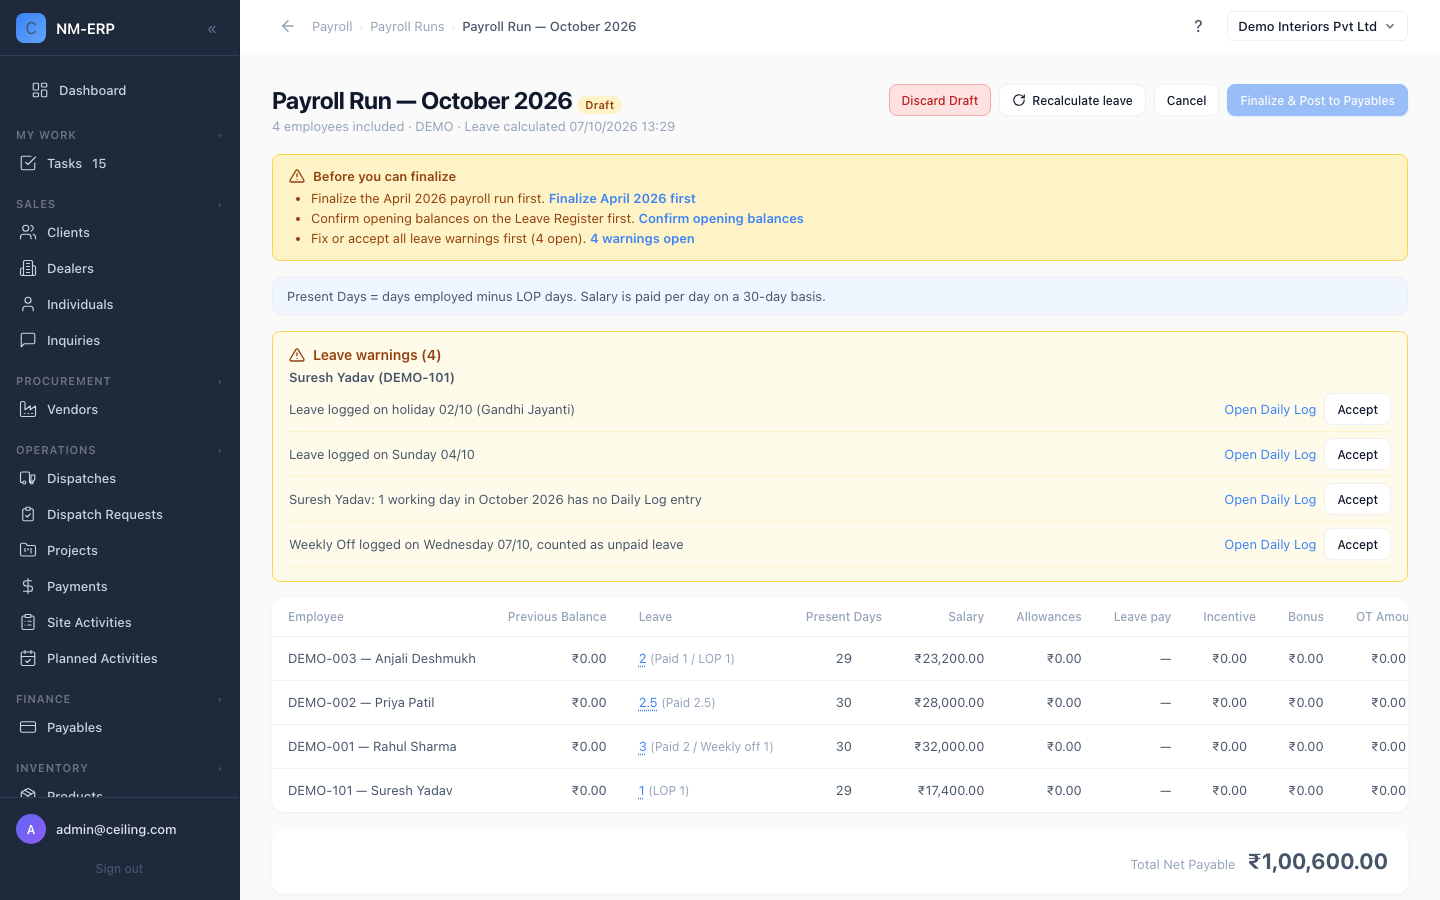Click Recalculate leave button

pyautogui.click(x=1072, y=100)
